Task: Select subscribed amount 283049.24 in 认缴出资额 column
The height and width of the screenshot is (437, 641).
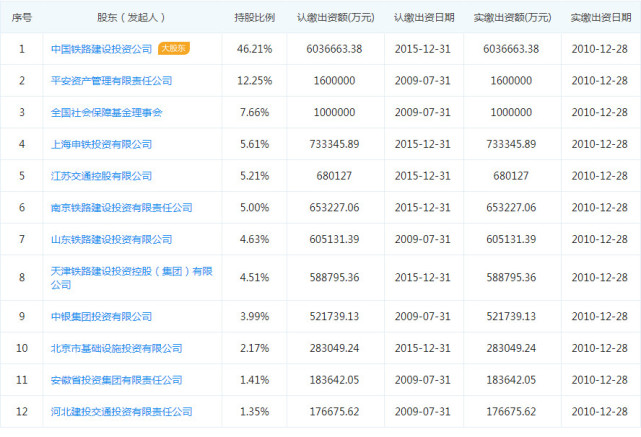Action: [334, 348]
